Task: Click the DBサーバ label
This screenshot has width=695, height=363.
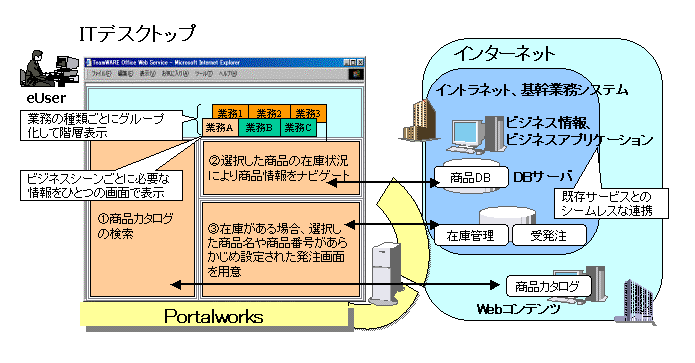Action: (x=543, y=177)
